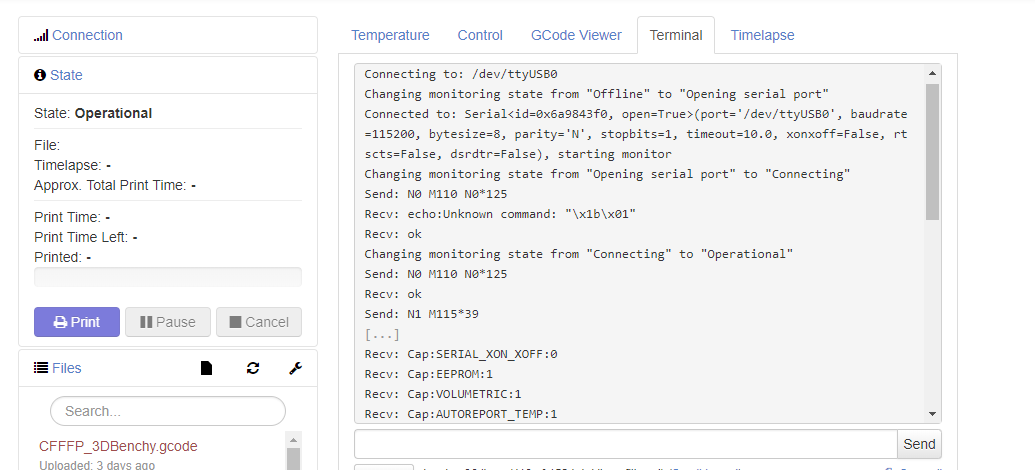Screen dimensions: 1035x470
Task: Refresh the file list
Action: (253, 368)
